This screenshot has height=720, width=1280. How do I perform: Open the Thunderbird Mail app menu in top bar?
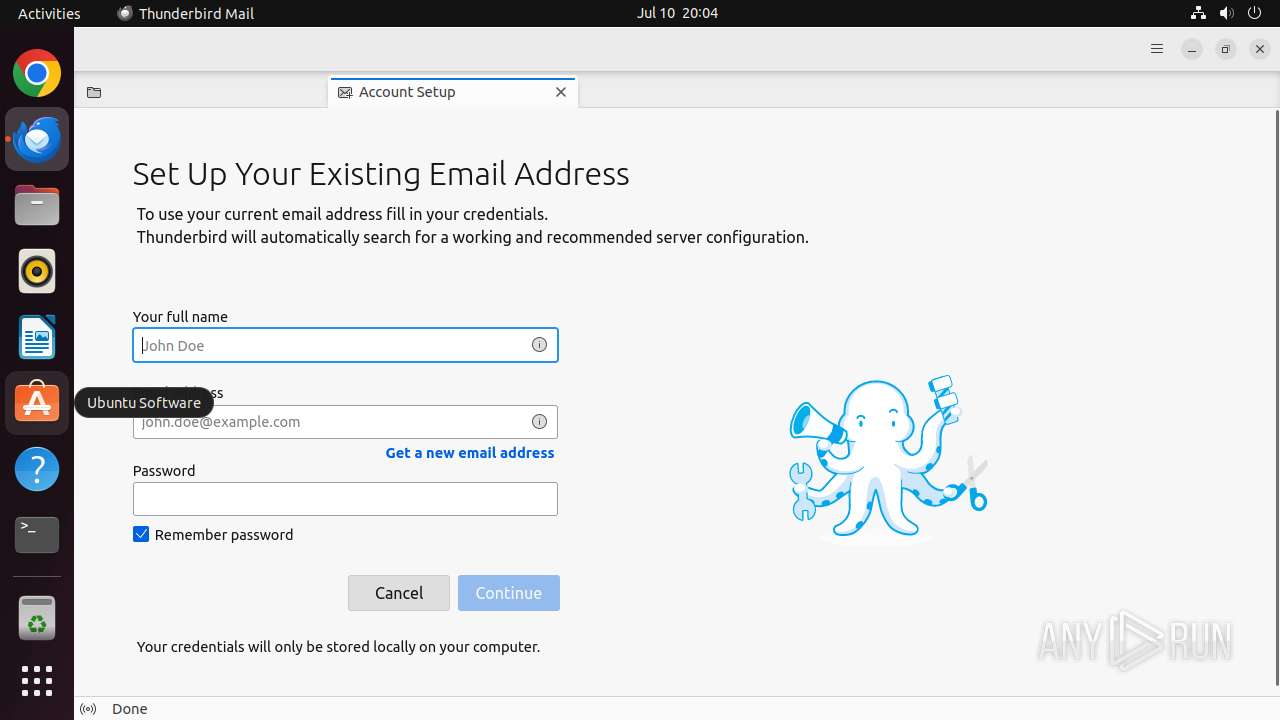click(186, 13)
